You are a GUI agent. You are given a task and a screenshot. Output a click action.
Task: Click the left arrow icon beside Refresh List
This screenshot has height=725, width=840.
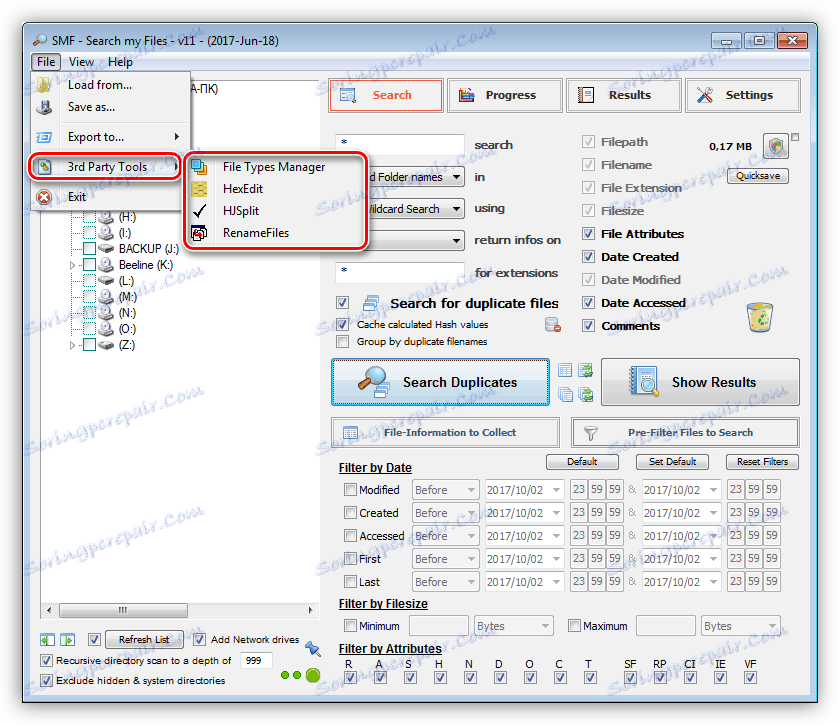47,640
